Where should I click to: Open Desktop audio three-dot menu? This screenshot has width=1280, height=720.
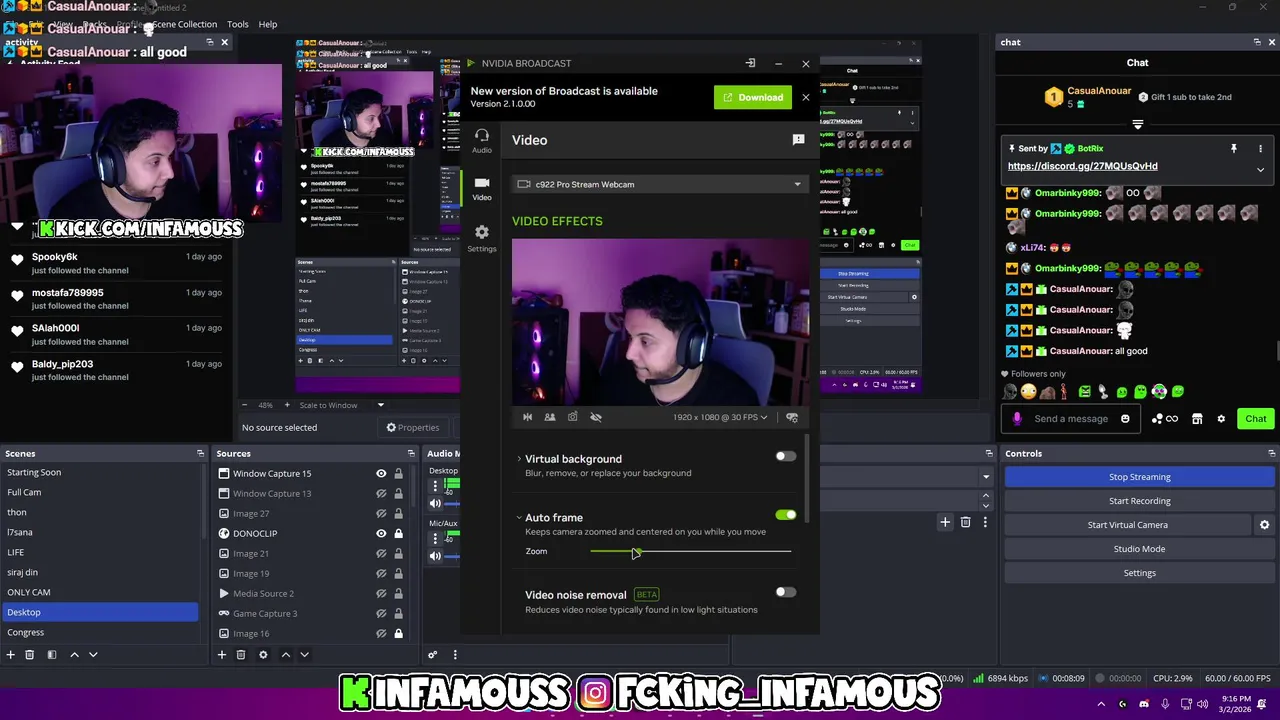[x=435, y=486]
